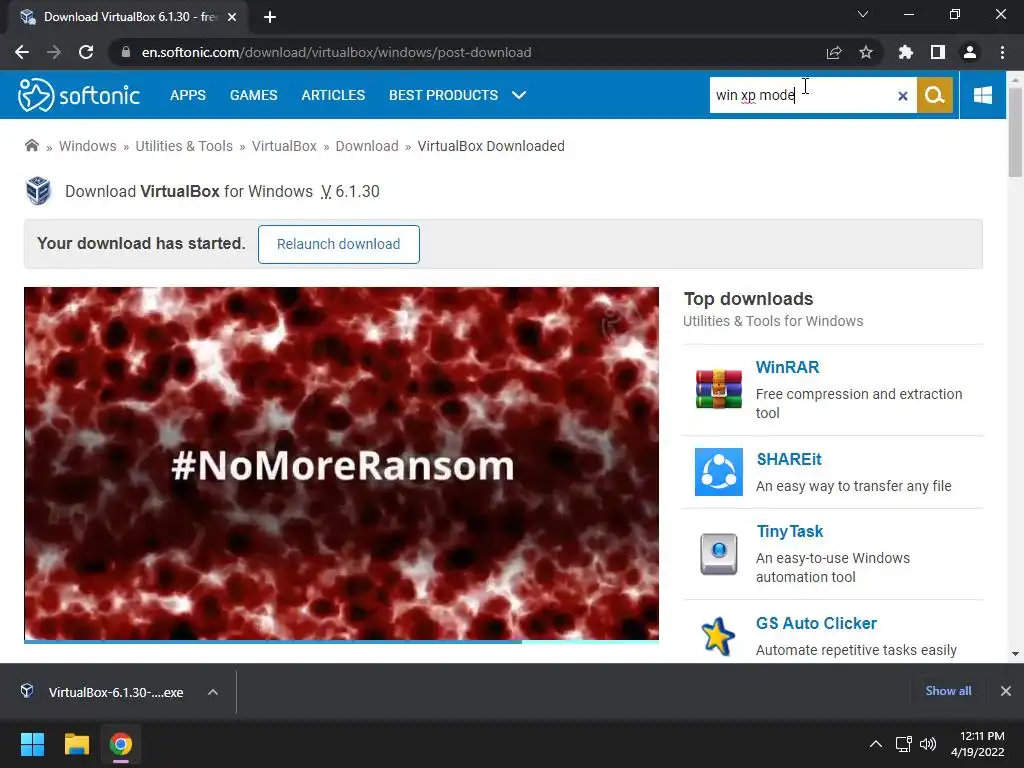Click the Softonic logo
Image resolution: width=1024 pixels, height=768 pixels.
pyautogui.click(x=78, y=95)
